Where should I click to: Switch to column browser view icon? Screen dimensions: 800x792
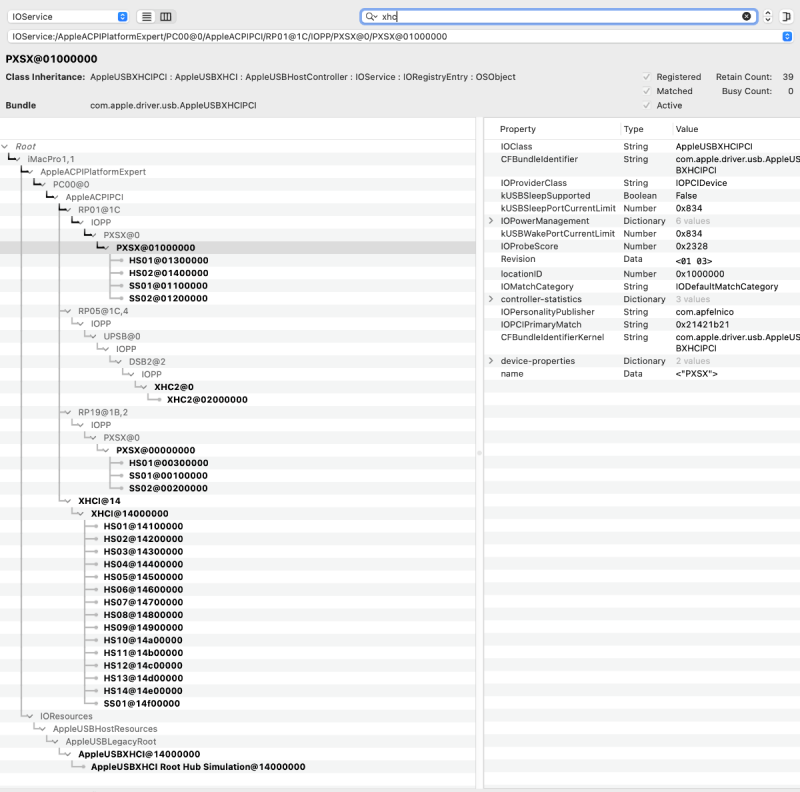tap(166, 17)
